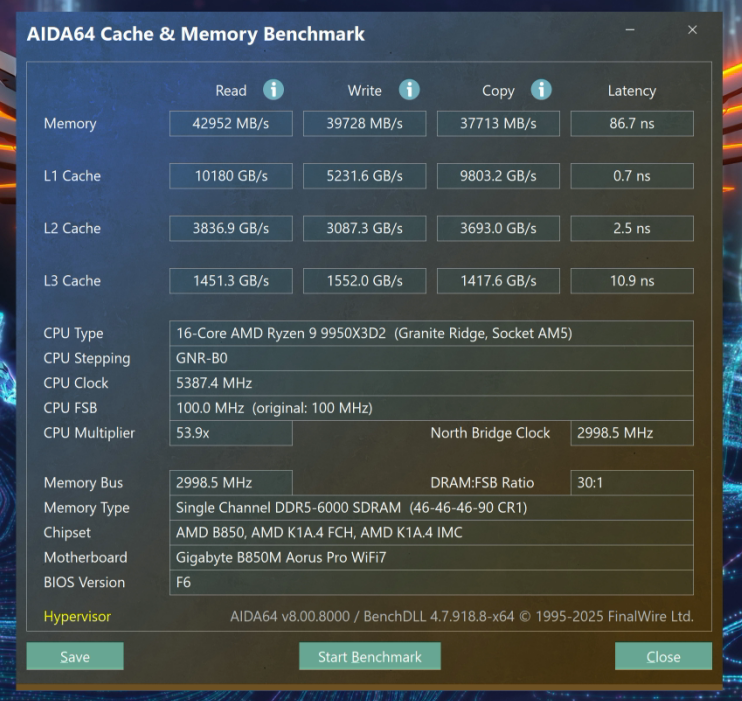Select the Memory write value 39728 MB/s

pyautogui.click(x=364, y=124)
